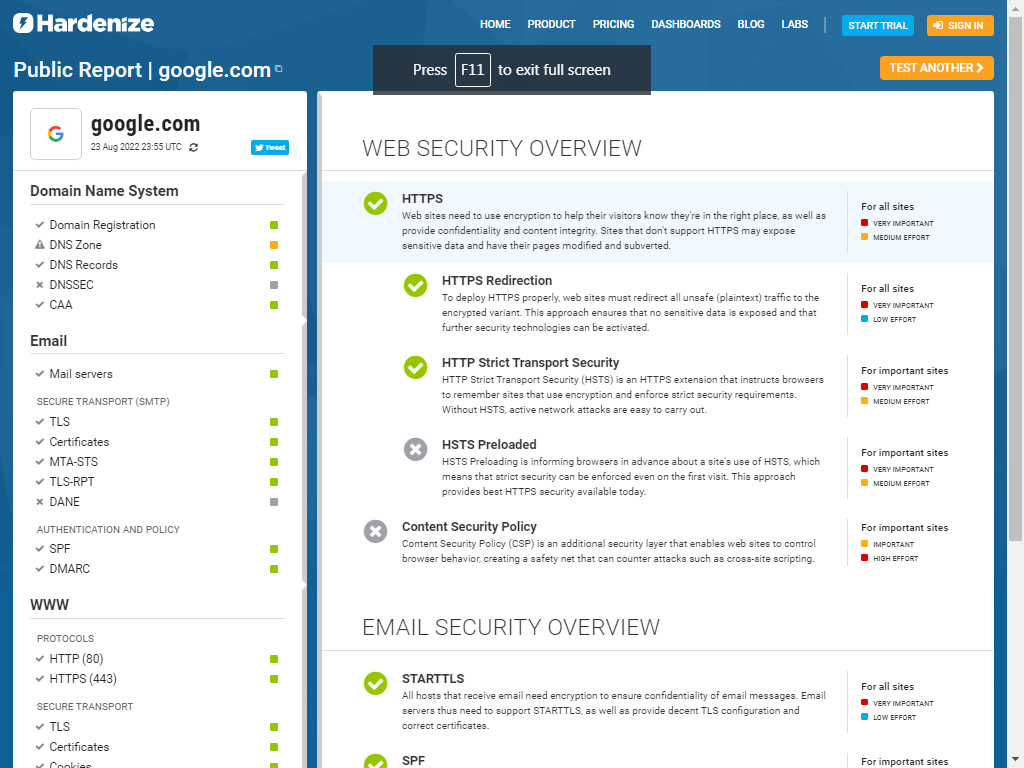Click the gray X icon for Content Security Policy
Screen dimensions: 1024x768
coord(376,532)
